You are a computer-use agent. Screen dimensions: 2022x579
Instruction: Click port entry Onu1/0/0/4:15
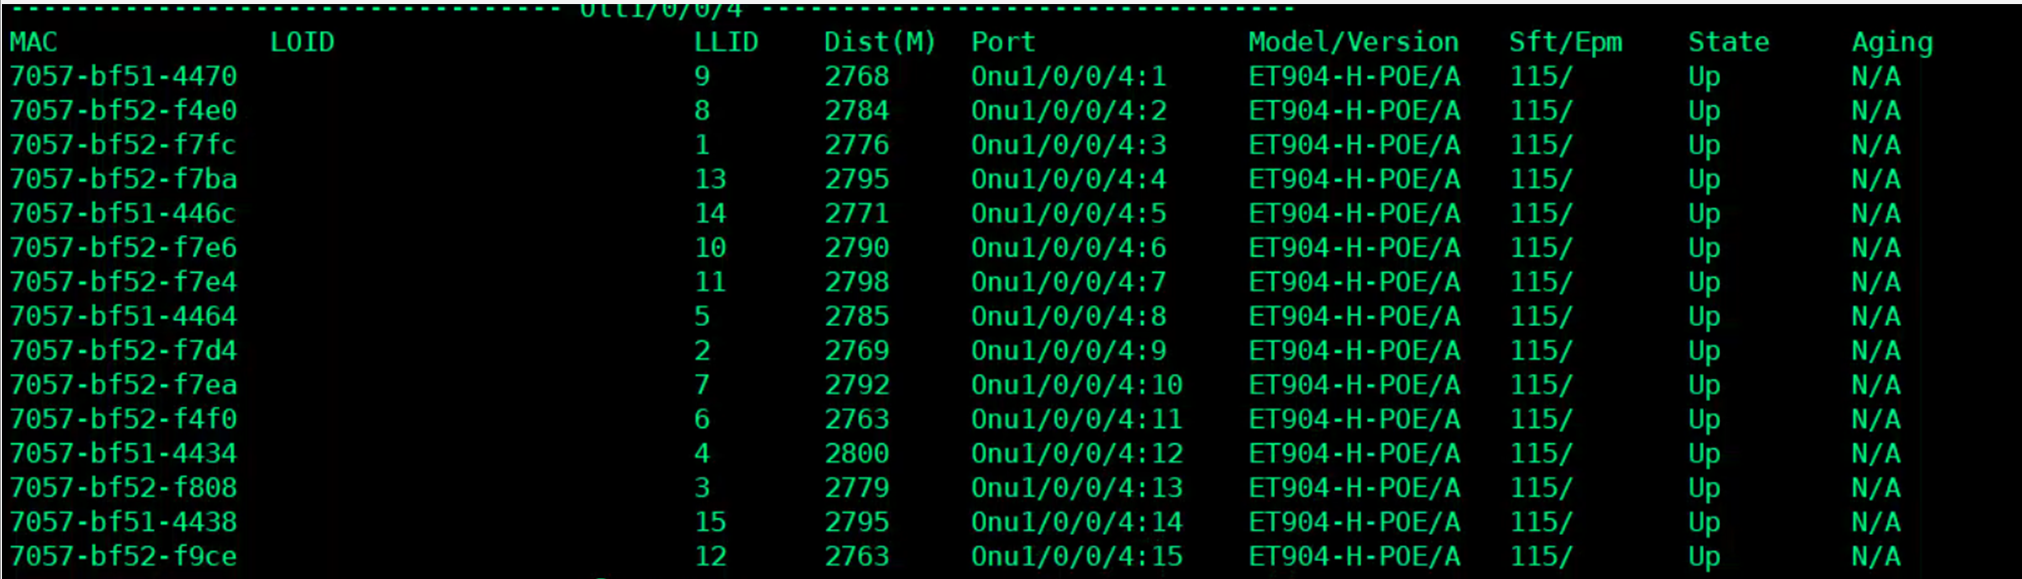1076,556
